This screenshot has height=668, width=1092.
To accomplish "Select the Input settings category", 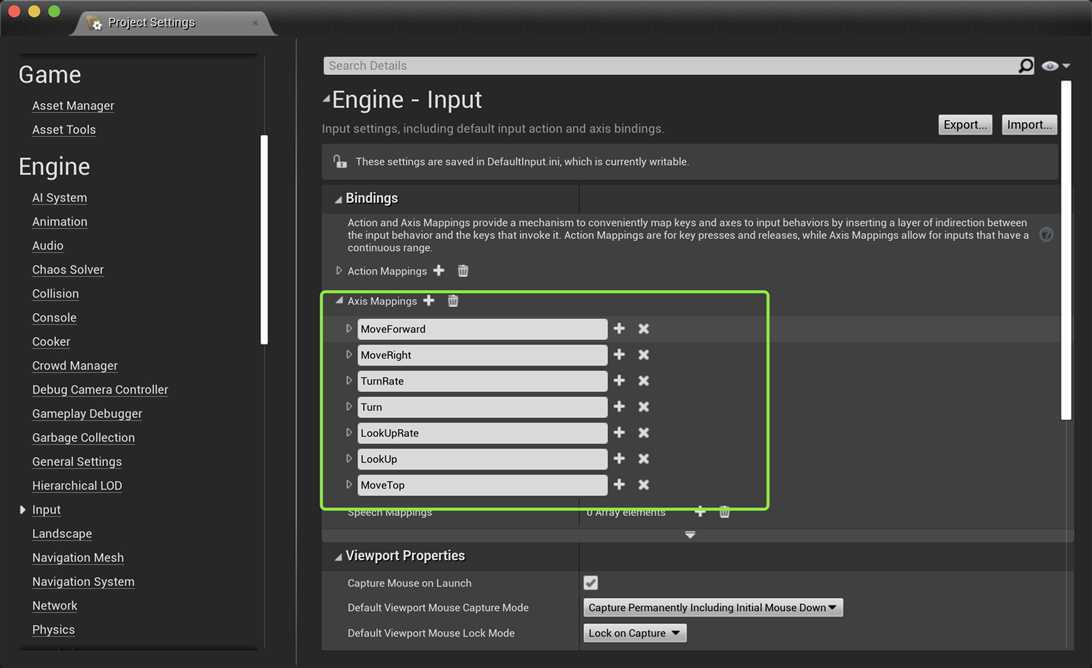I will coord(46,510).
